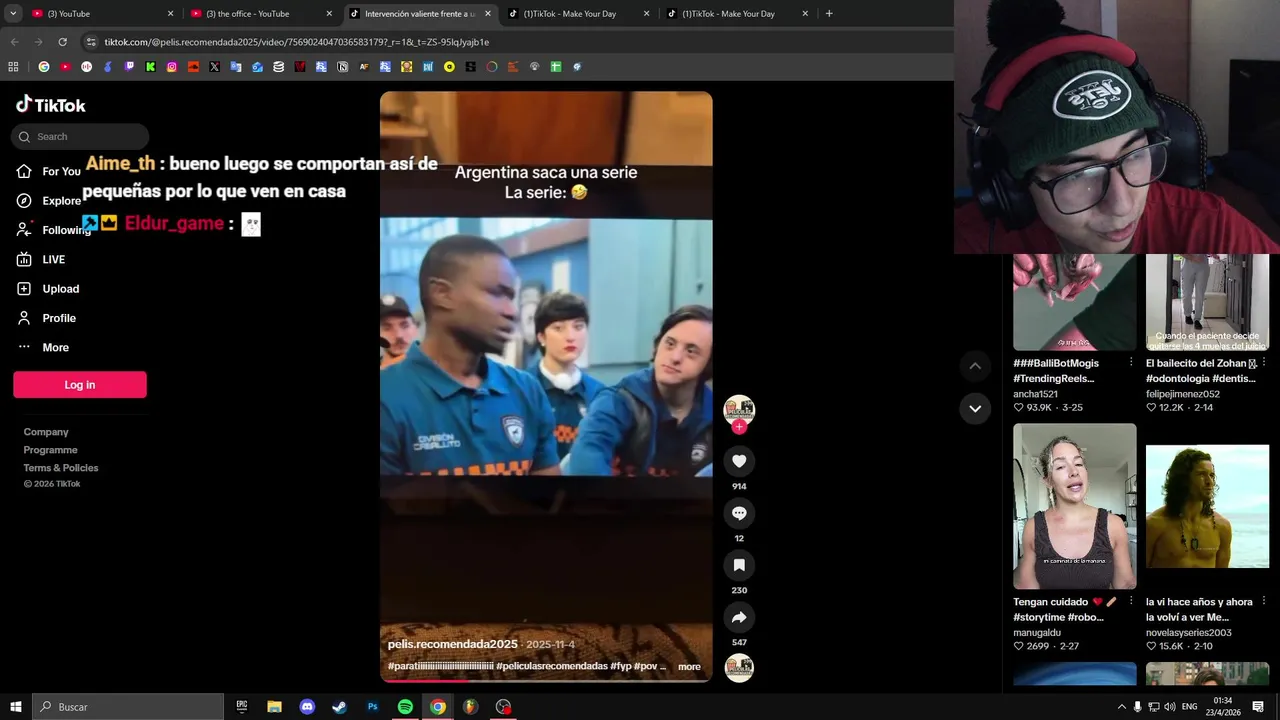This screenshot has height=720, width=1280.
Task: Expand the Terms & Policies footer section
Action: [61, 468]
